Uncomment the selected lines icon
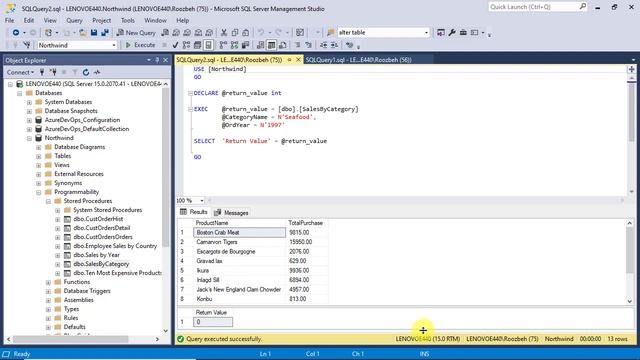Image resolution: width=640 pixels, height=360 pixels. tap(309, 45)
